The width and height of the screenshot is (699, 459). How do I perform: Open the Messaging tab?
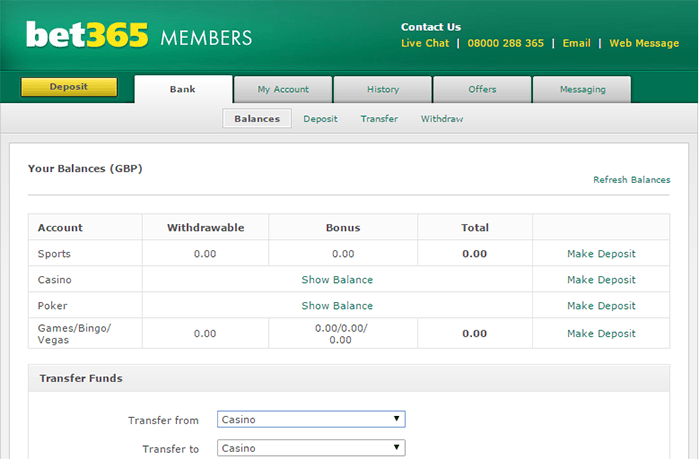click(582, 90)
